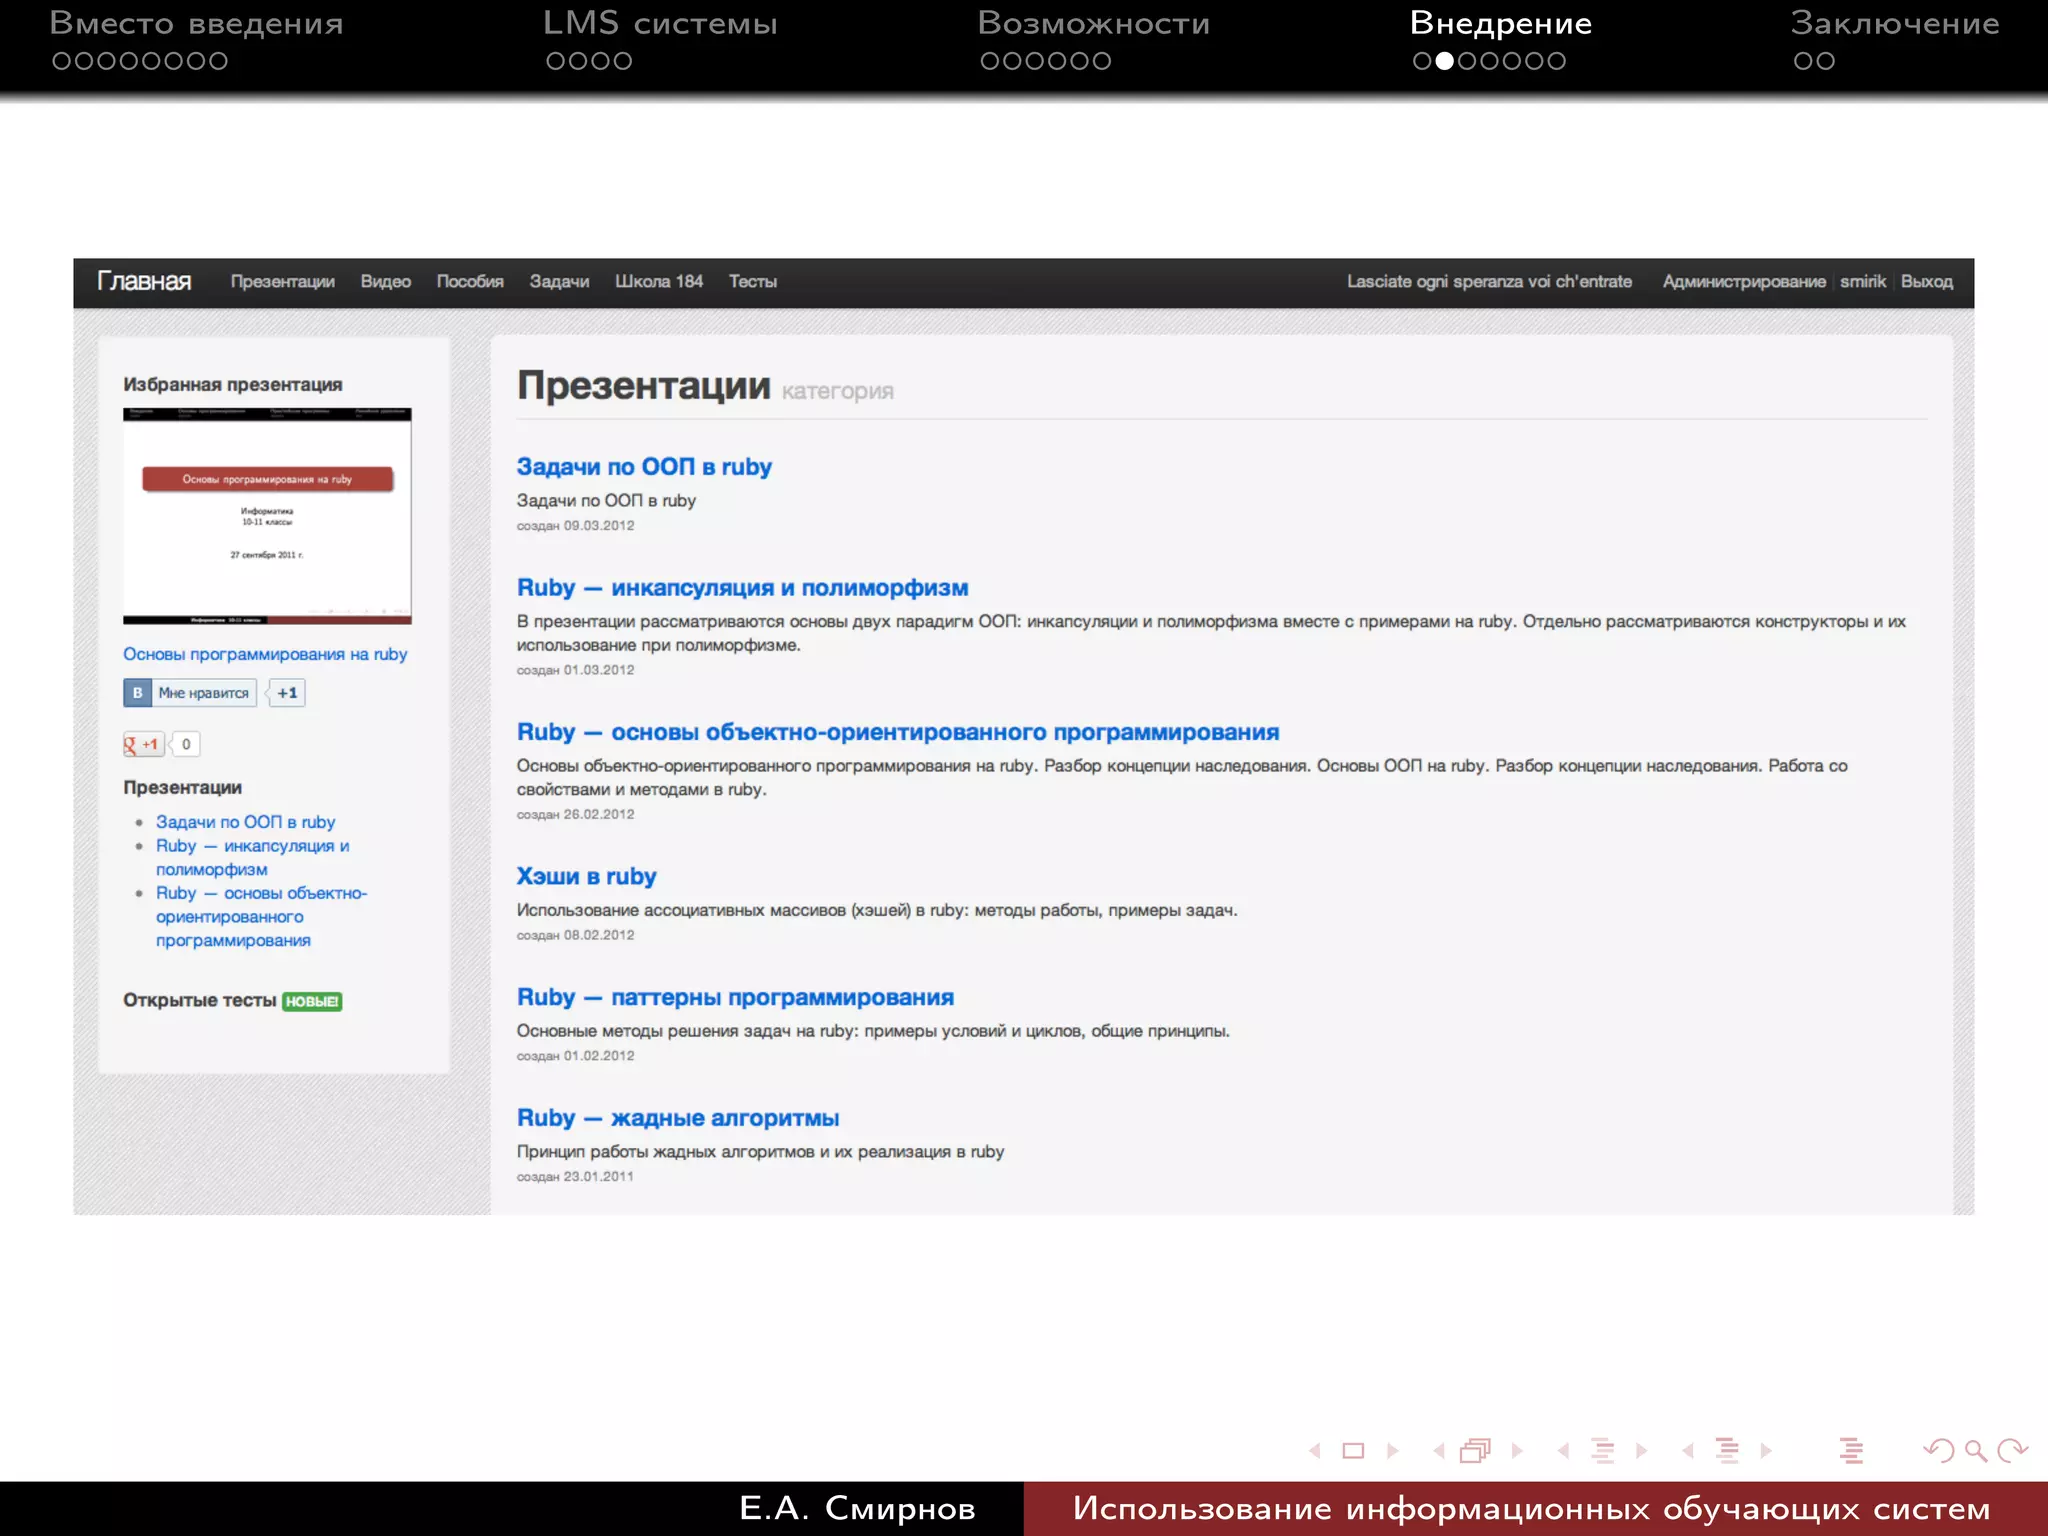The width and height of the screenshot is (2048, 1536).
Task: Open 'Ruby — паттерны программирования' presentation
Action: [735, 997]
